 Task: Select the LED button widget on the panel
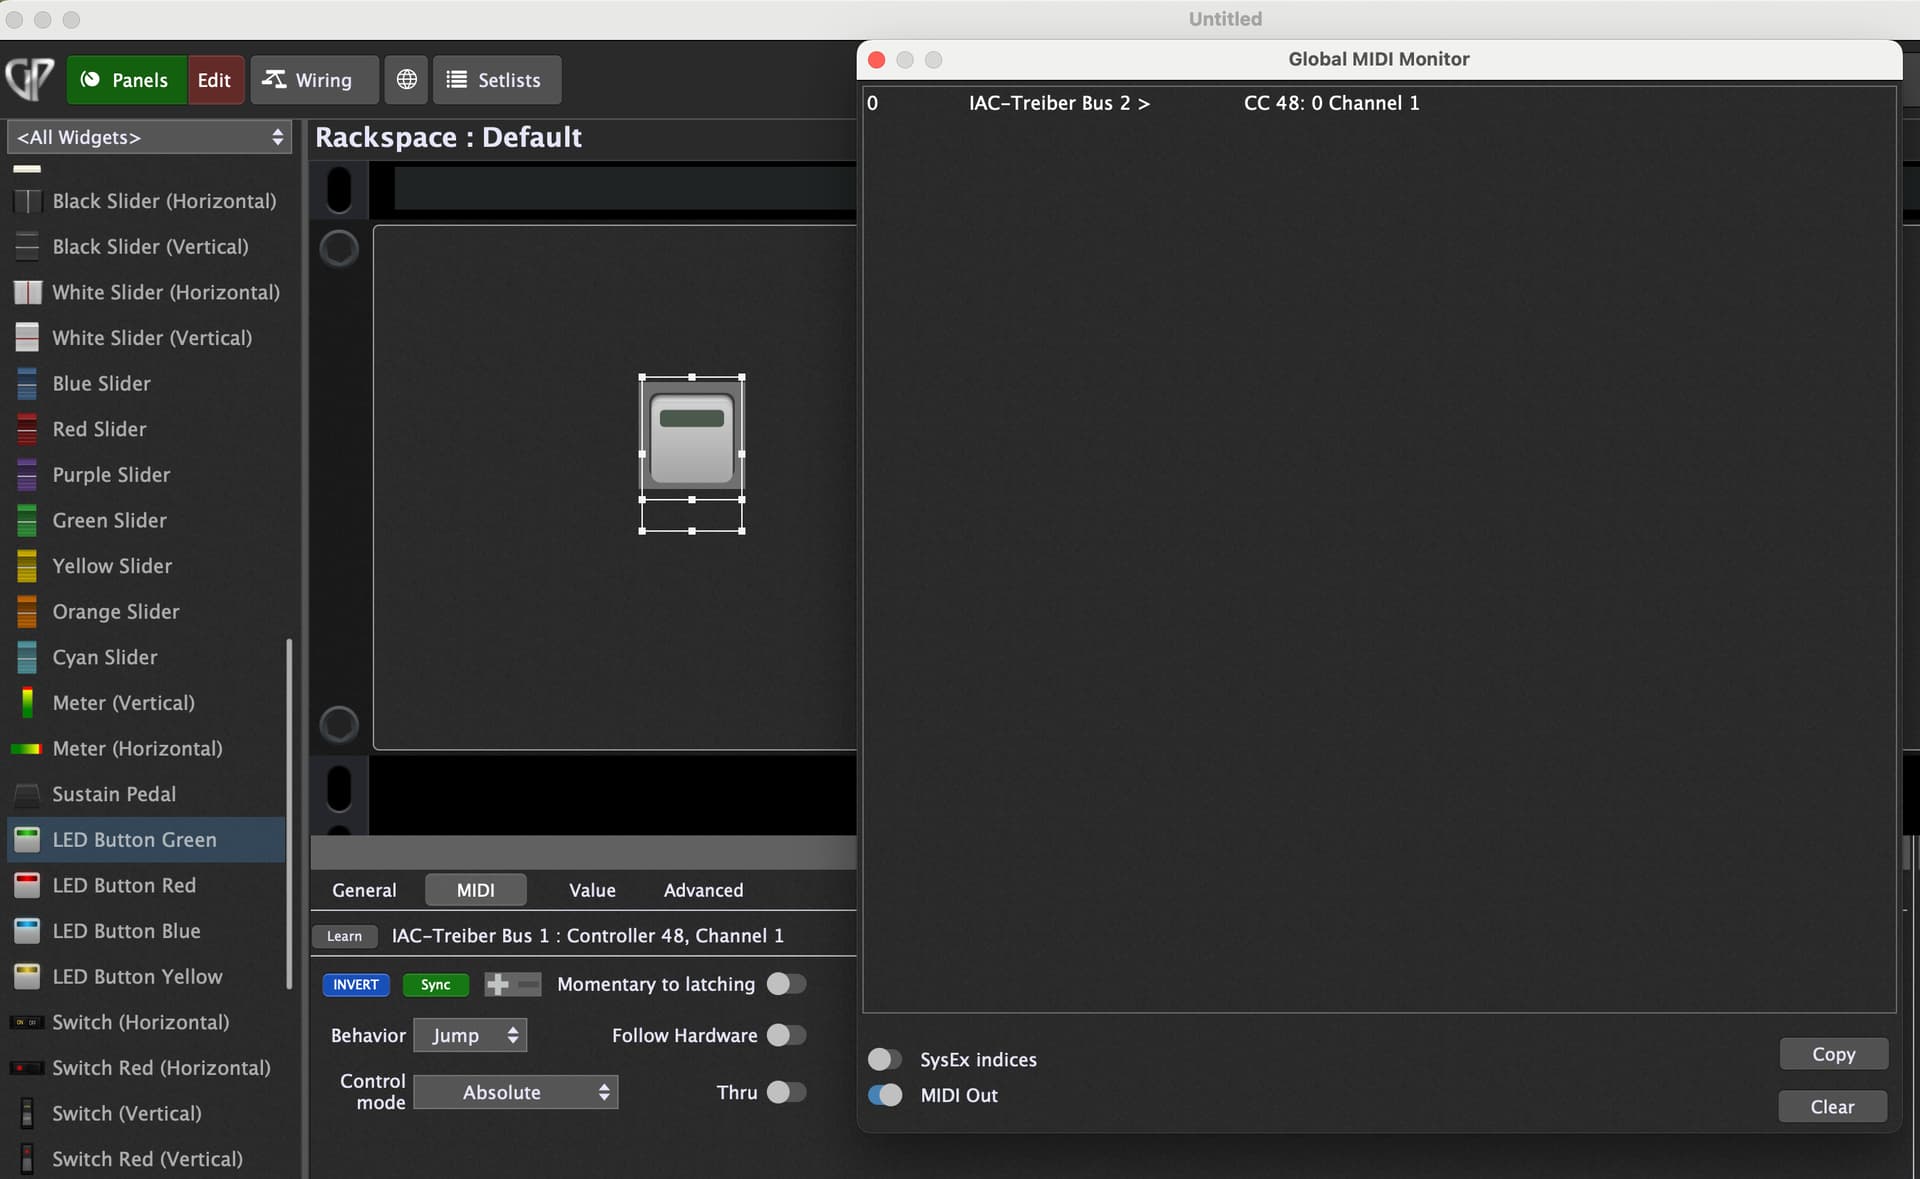692,438
